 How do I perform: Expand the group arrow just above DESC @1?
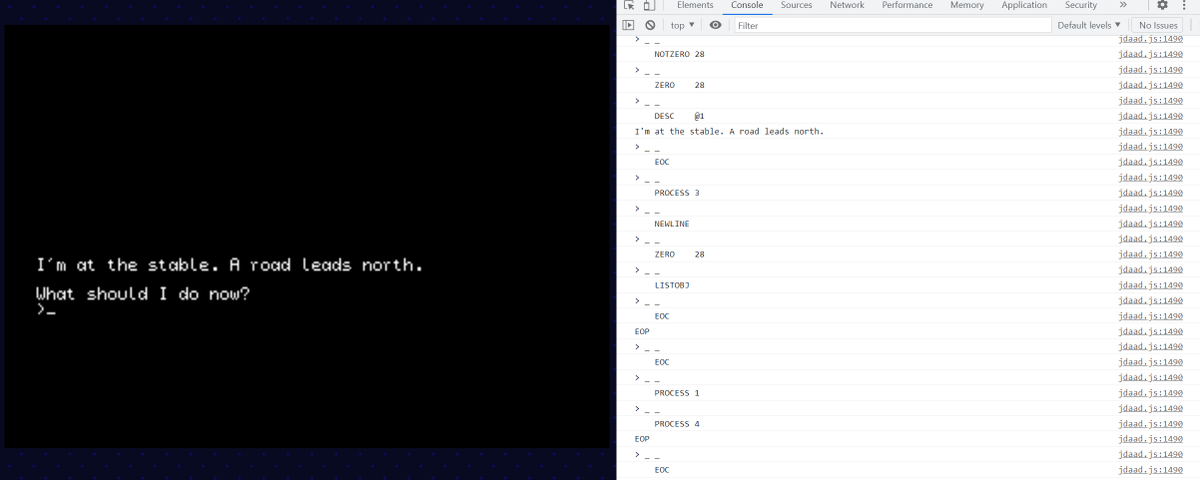coord(637,101)
